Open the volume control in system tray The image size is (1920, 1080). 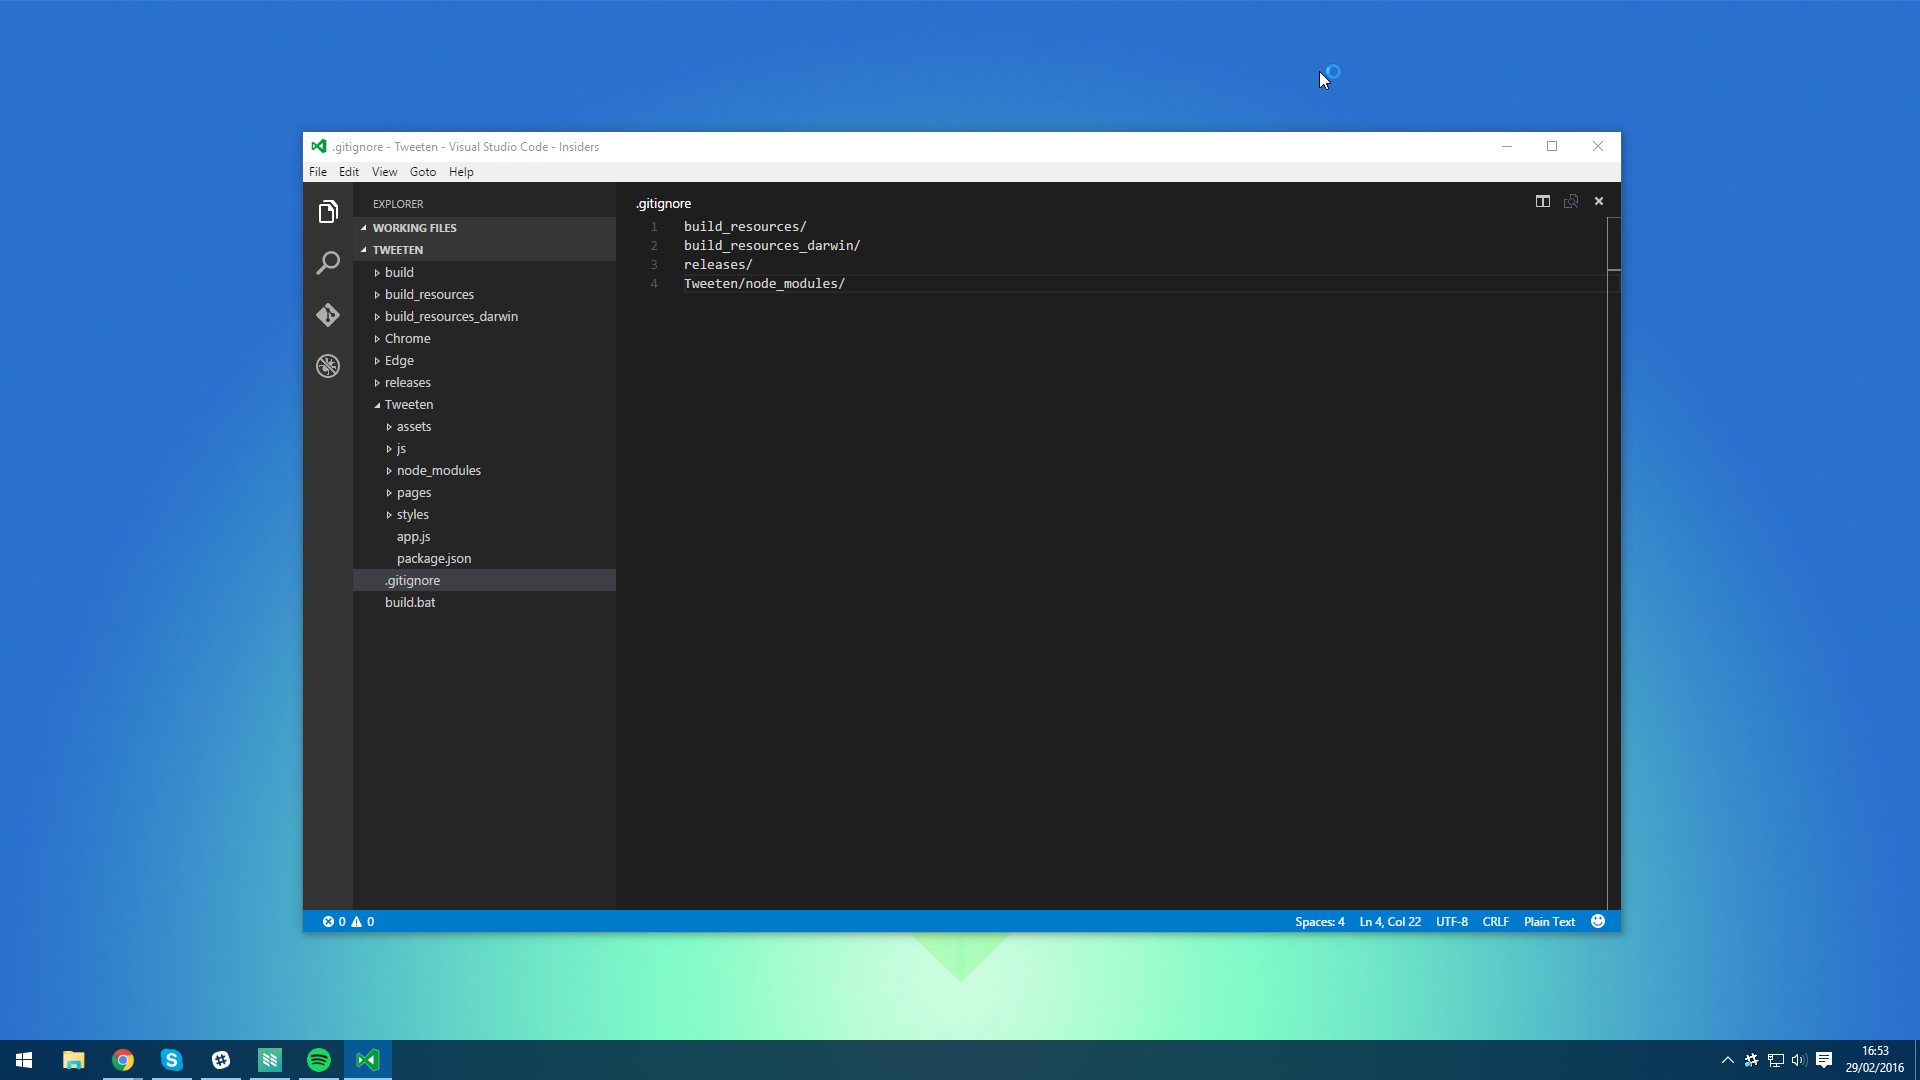(1799, 1060)
